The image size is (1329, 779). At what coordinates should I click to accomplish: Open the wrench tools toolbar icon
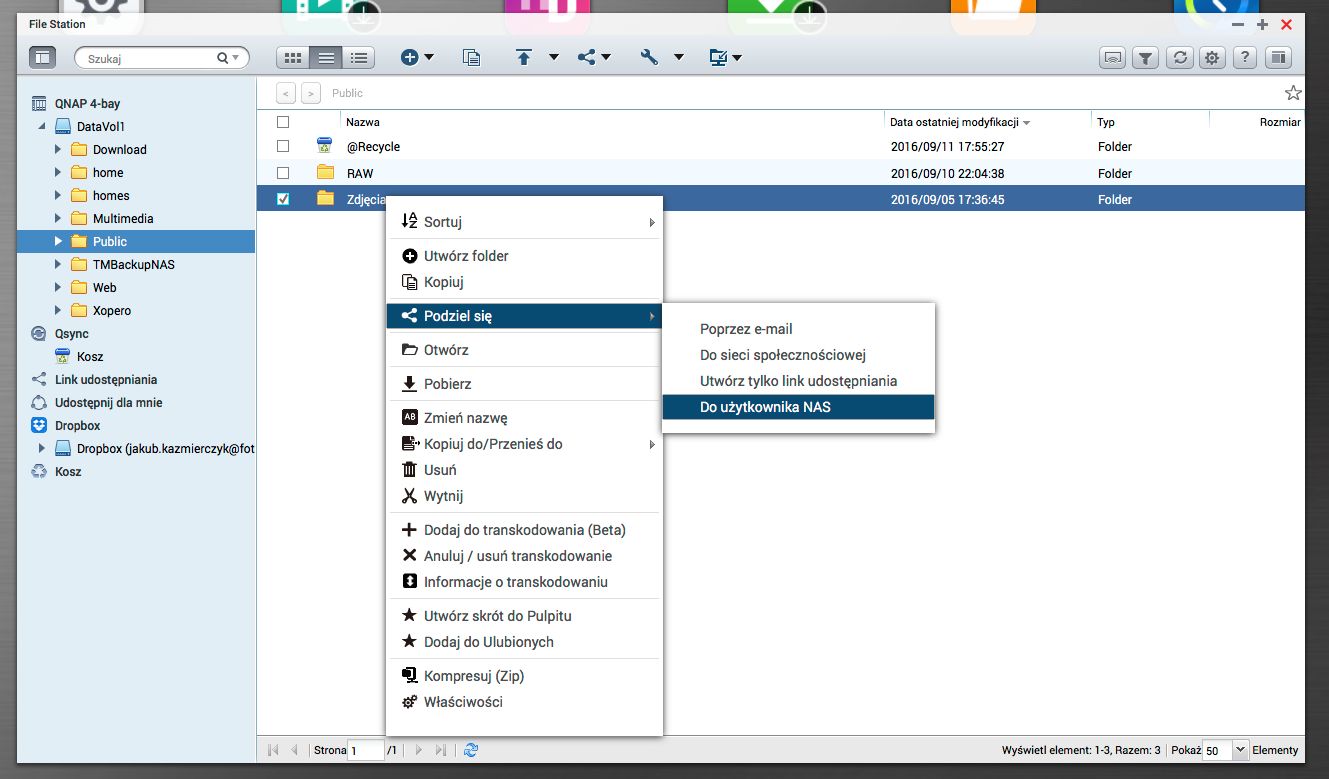click(650, 58)
